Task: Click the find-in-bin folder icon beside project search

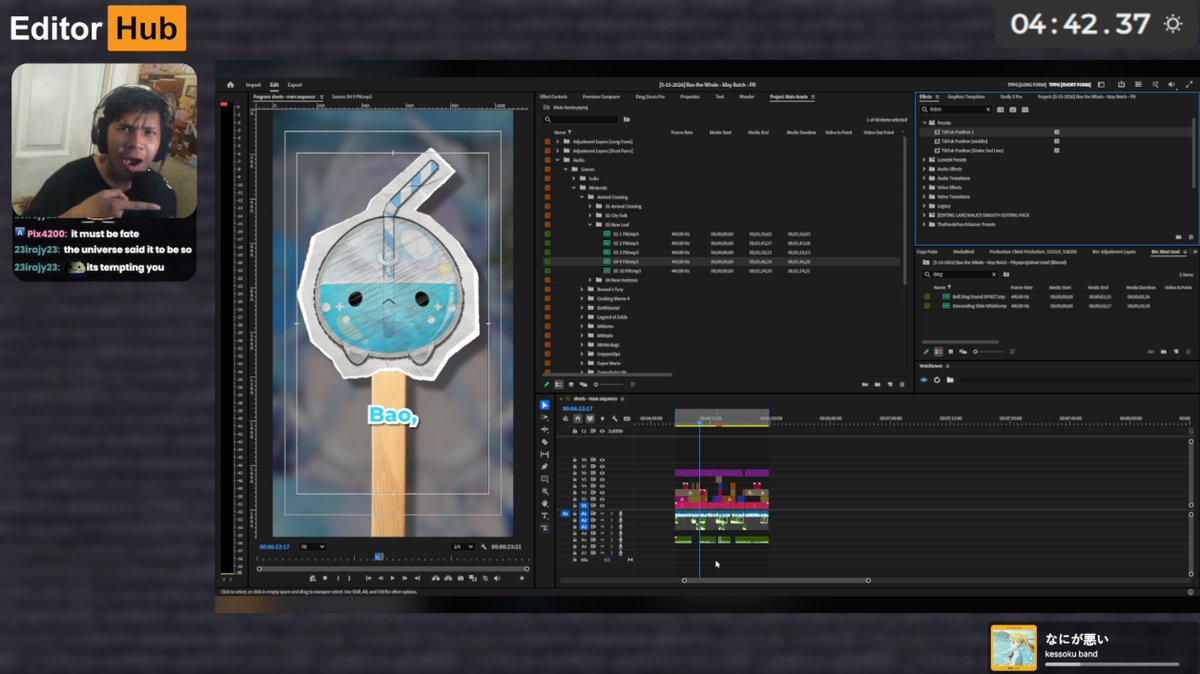Action: point(627,119)
